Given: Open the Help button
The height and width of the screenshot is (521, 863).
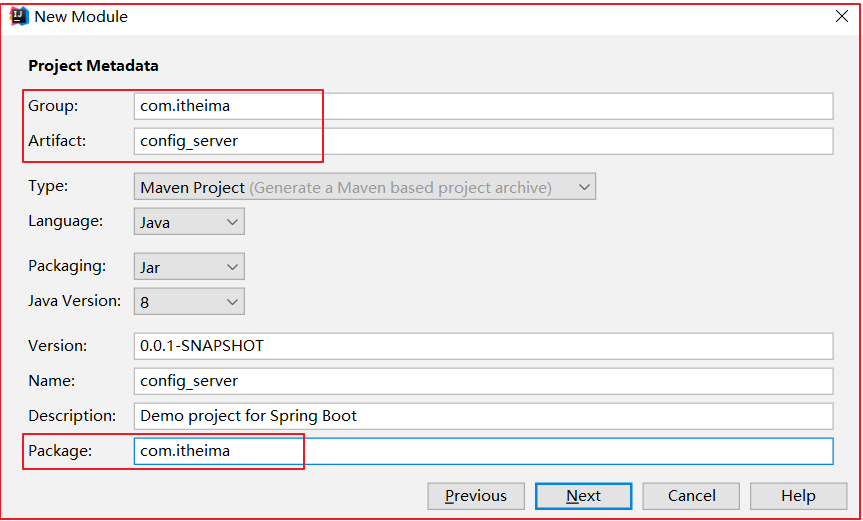Looking at the screenshot, I should coord(799,496).
